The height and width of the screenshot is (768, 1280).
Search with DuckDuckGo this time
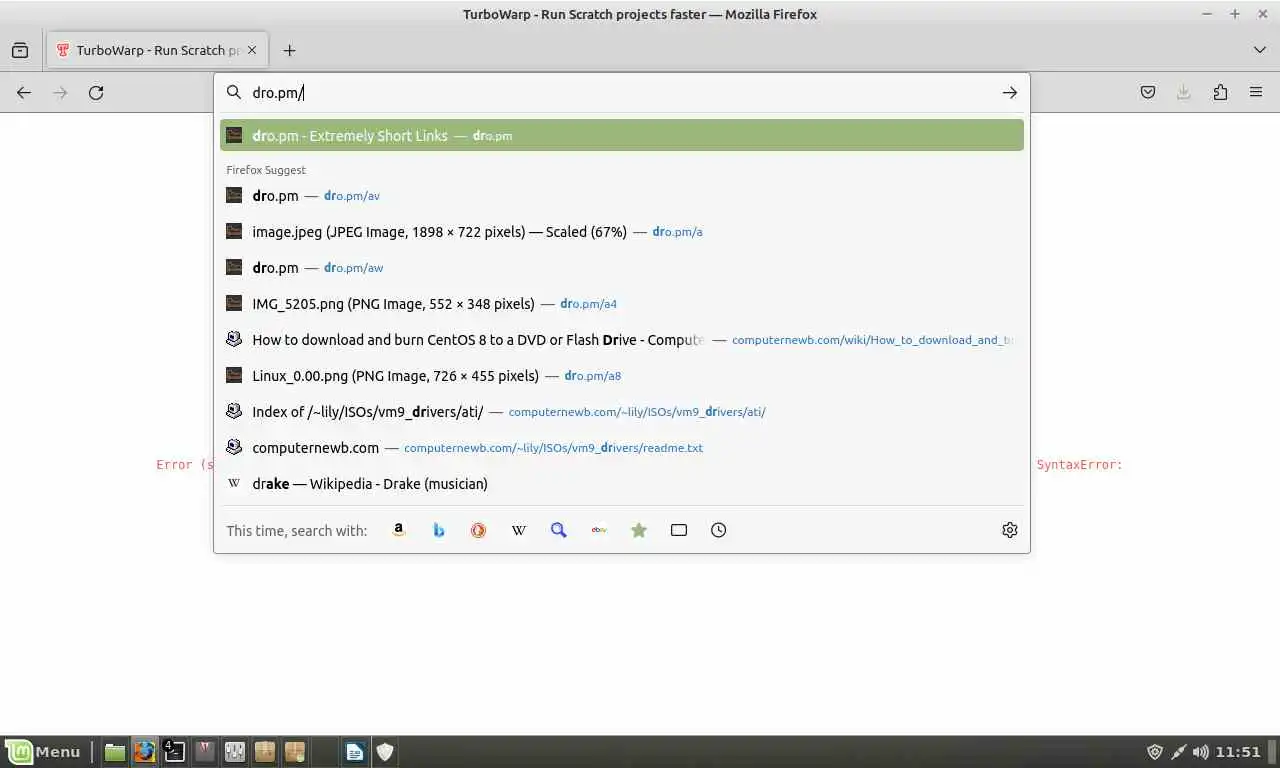(x=479, y=530)
